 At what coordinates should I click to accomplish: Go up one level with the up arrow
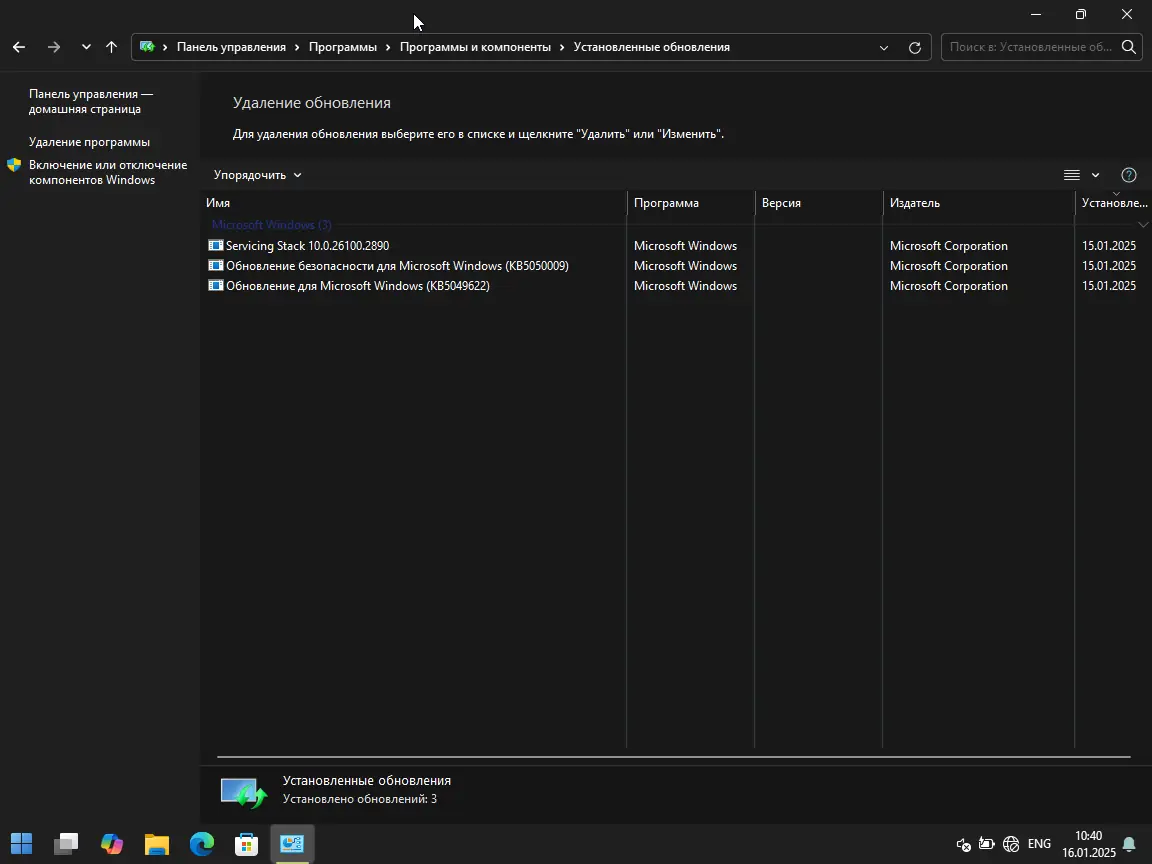point(111,47)
